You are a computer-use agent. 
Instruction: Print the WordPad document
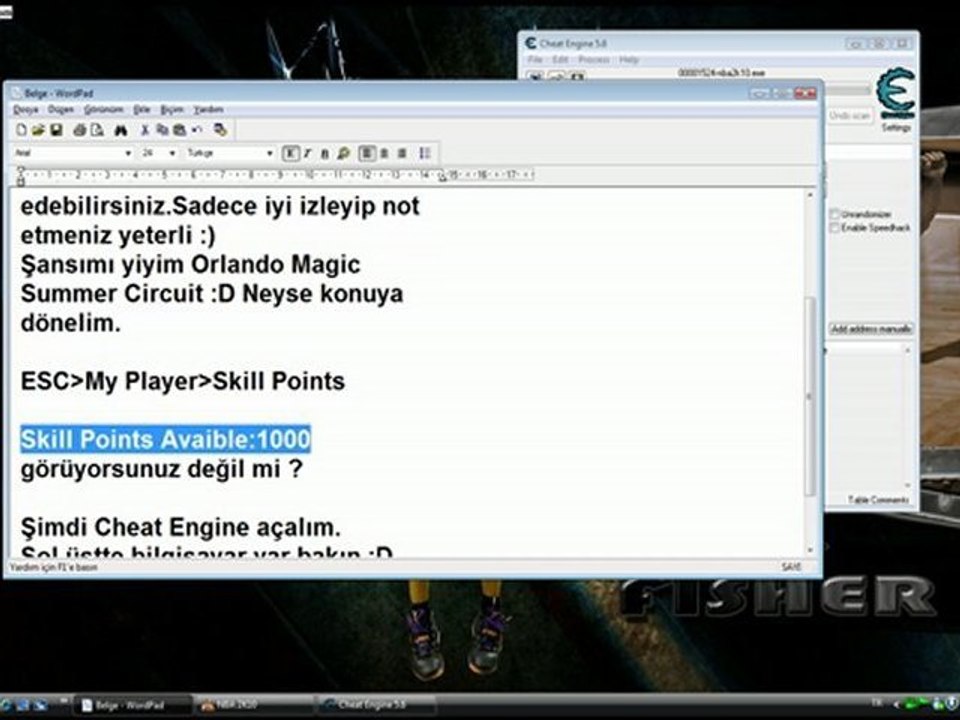[x=80, y=130]
